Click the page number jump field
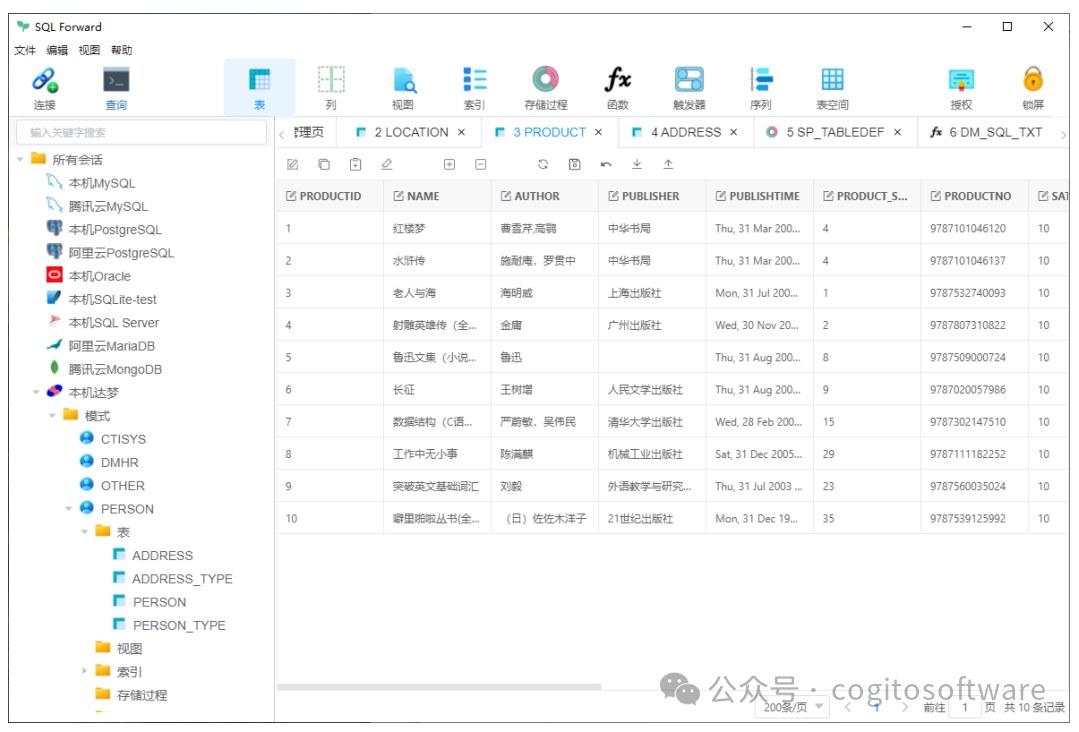 coord(965,707)
